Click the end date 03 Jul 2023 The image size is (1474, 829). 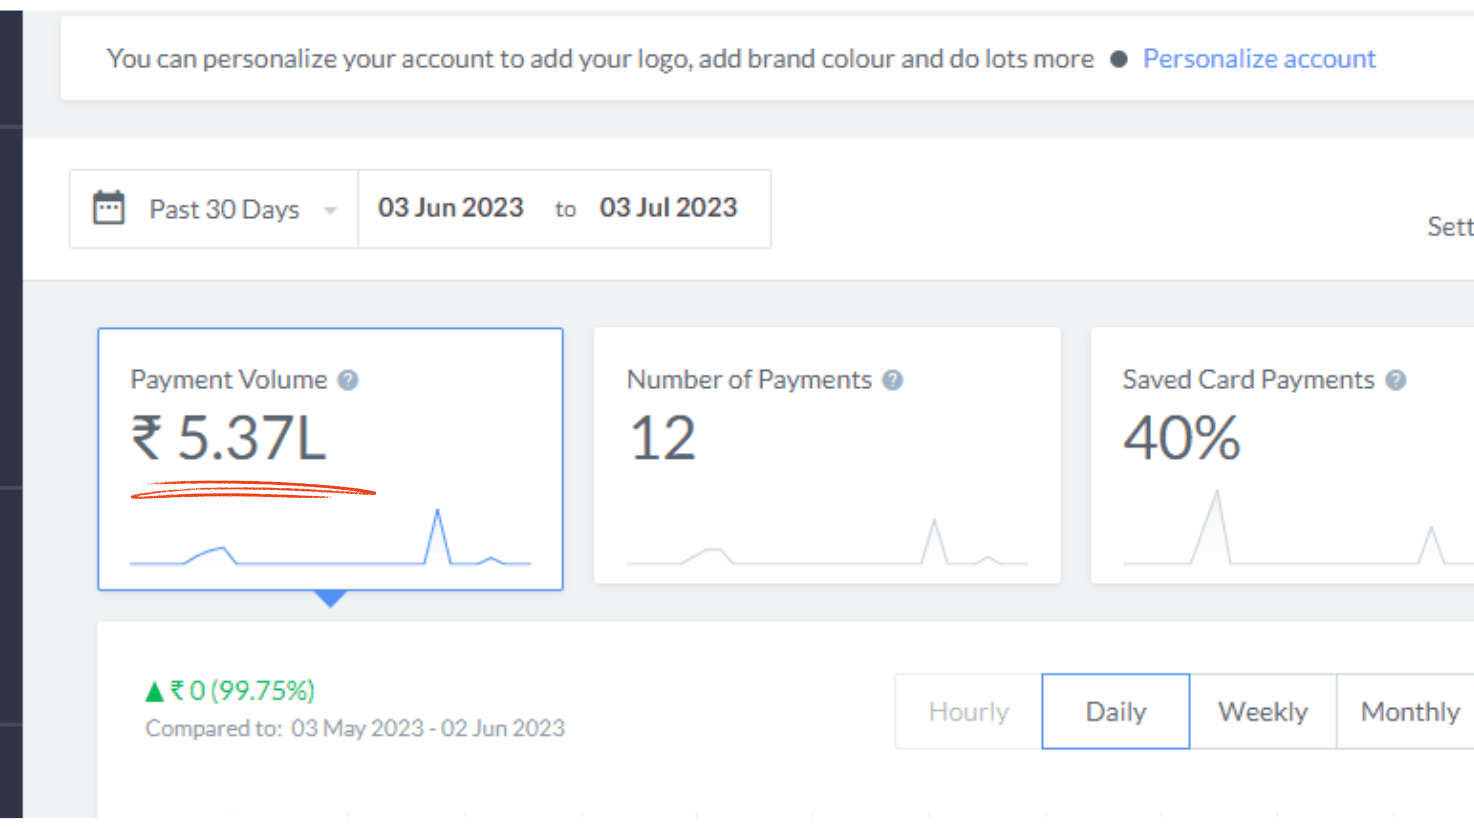pos(668,208)
